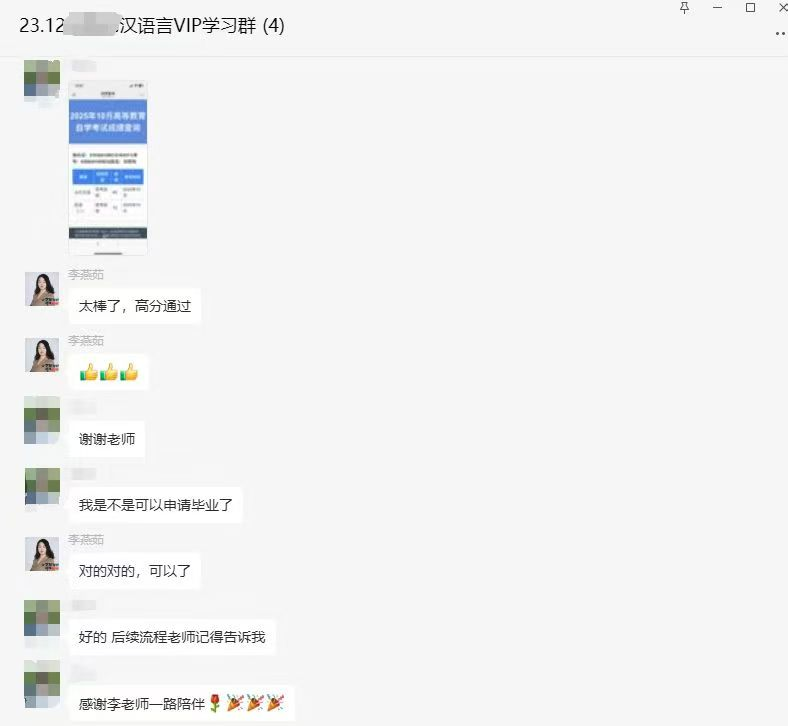Viewport: 788px width, 726px height.
Task: Click 李燕茹's avatar beside 太棒了，高分通过
Action: pos(42,289)
